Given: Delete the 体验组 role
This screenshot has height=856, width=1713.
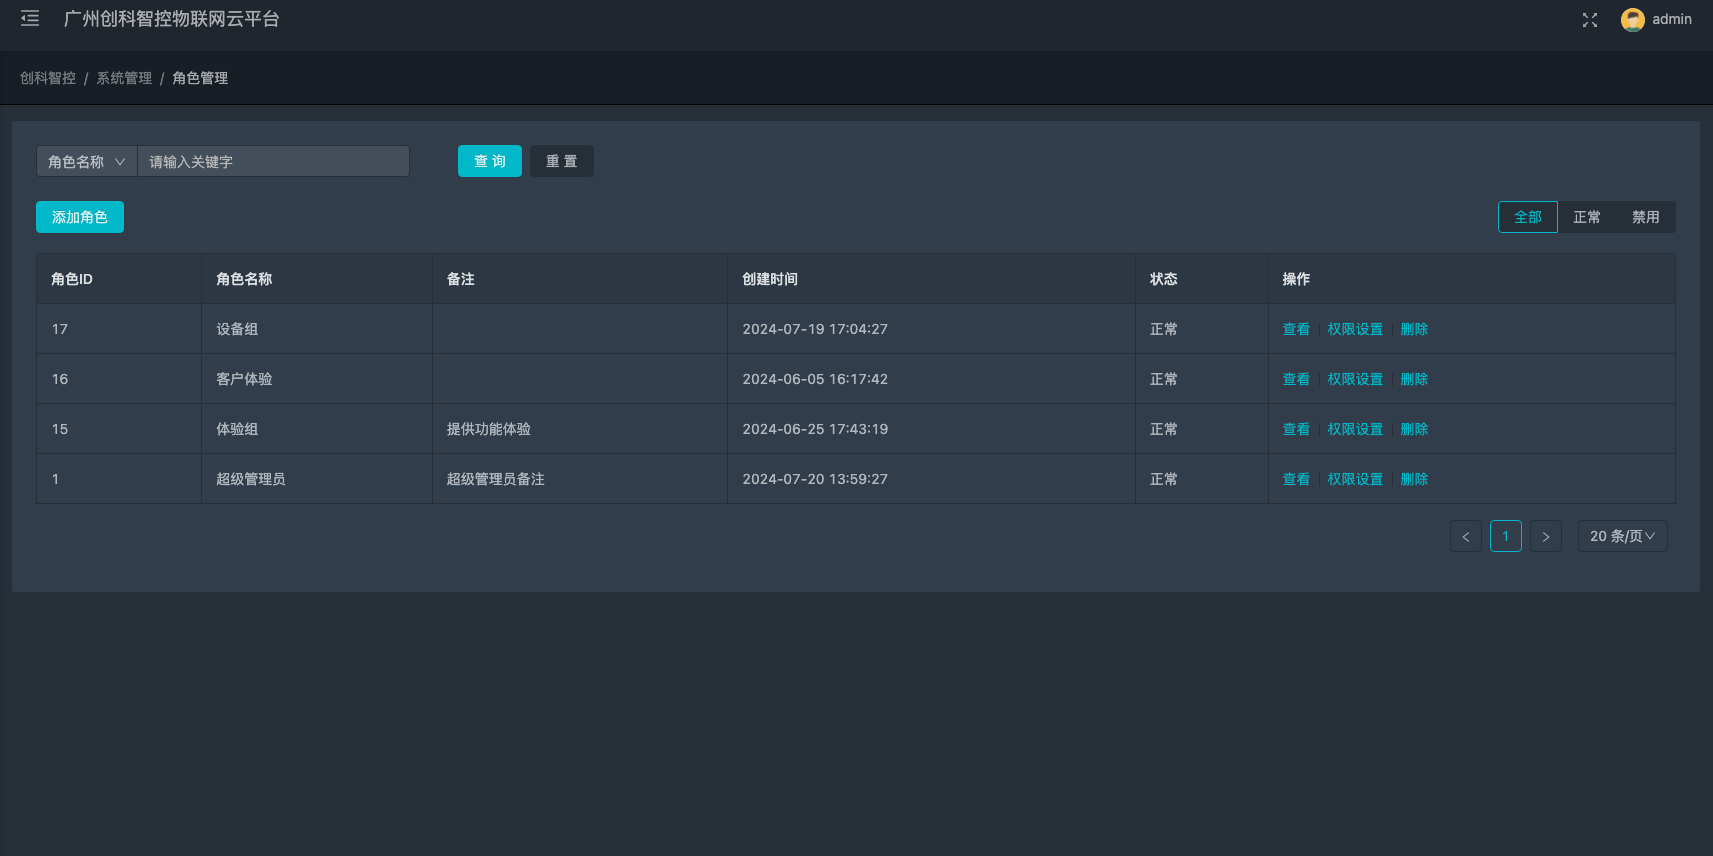Looking at the screenshot, I should coord(1414,429).
